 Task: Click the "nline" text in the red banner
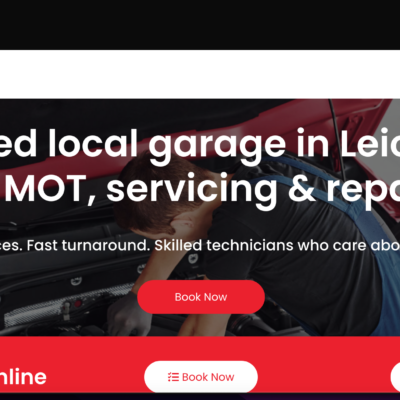(x=23, y=377)
